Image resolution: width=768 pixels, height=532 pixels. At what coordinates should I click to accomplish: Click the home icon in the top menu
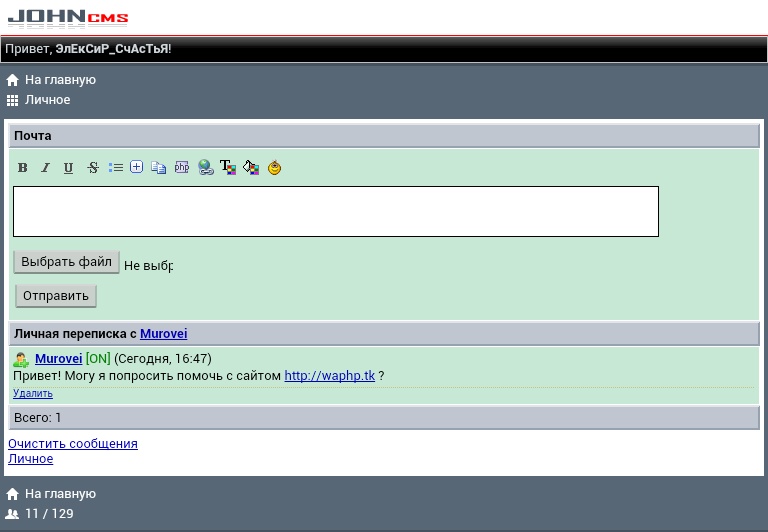pyautogui.click(x=13, y=80)
